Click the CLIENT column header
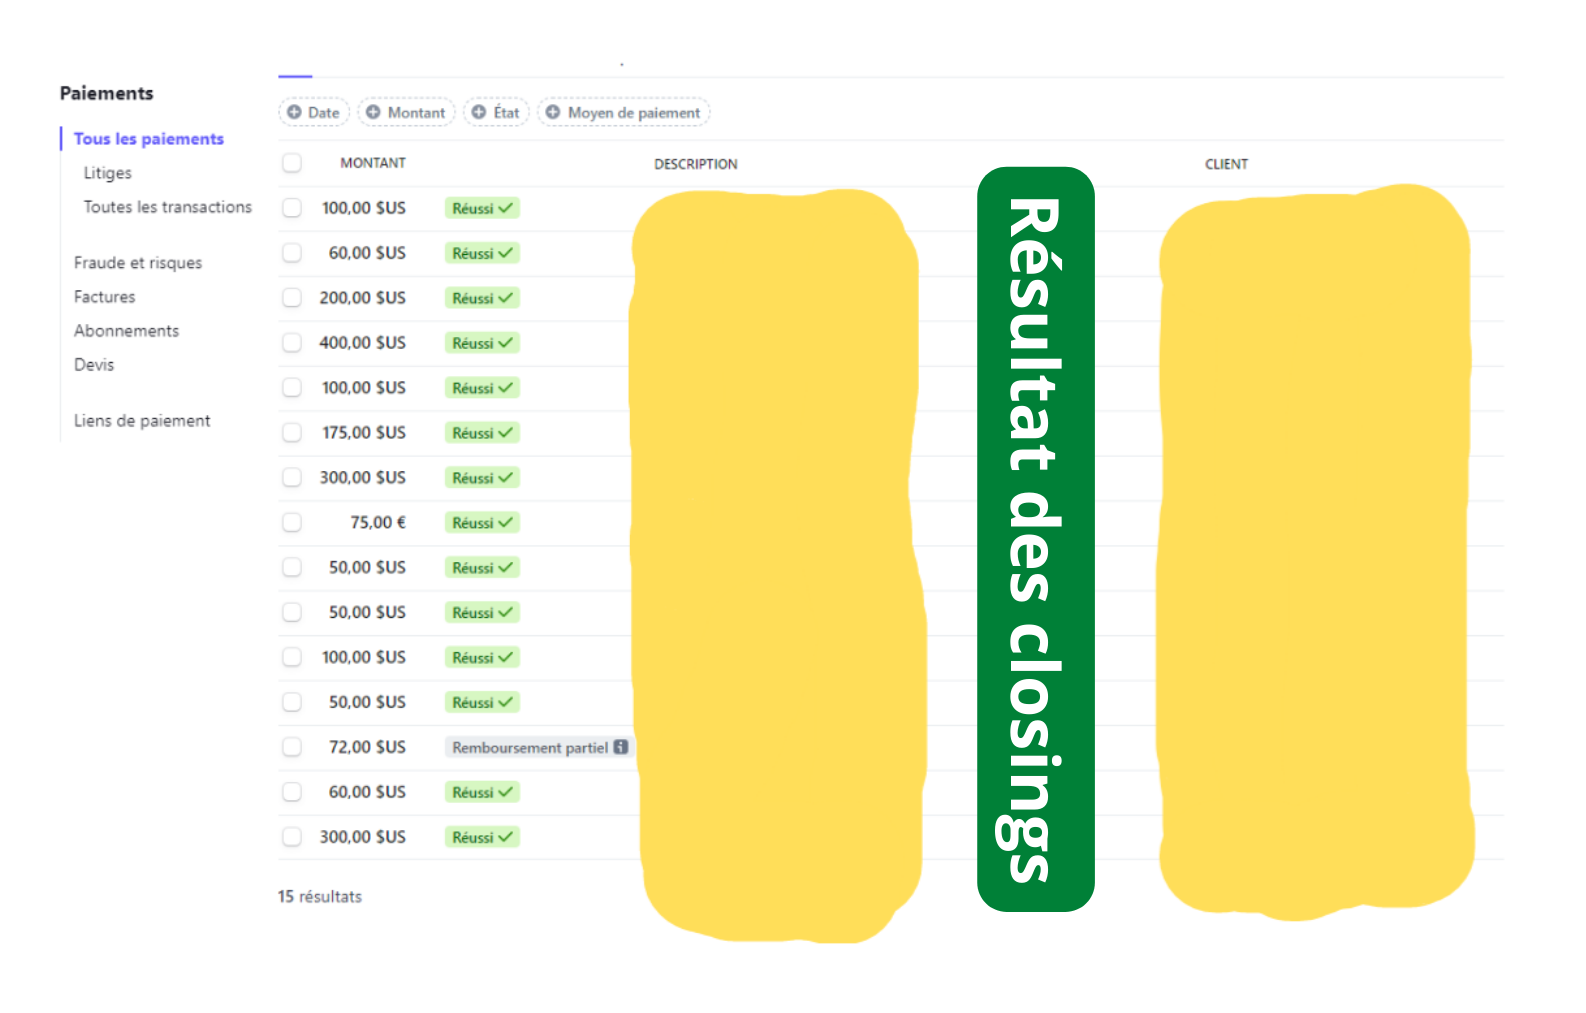 [x=1227, y=164]
